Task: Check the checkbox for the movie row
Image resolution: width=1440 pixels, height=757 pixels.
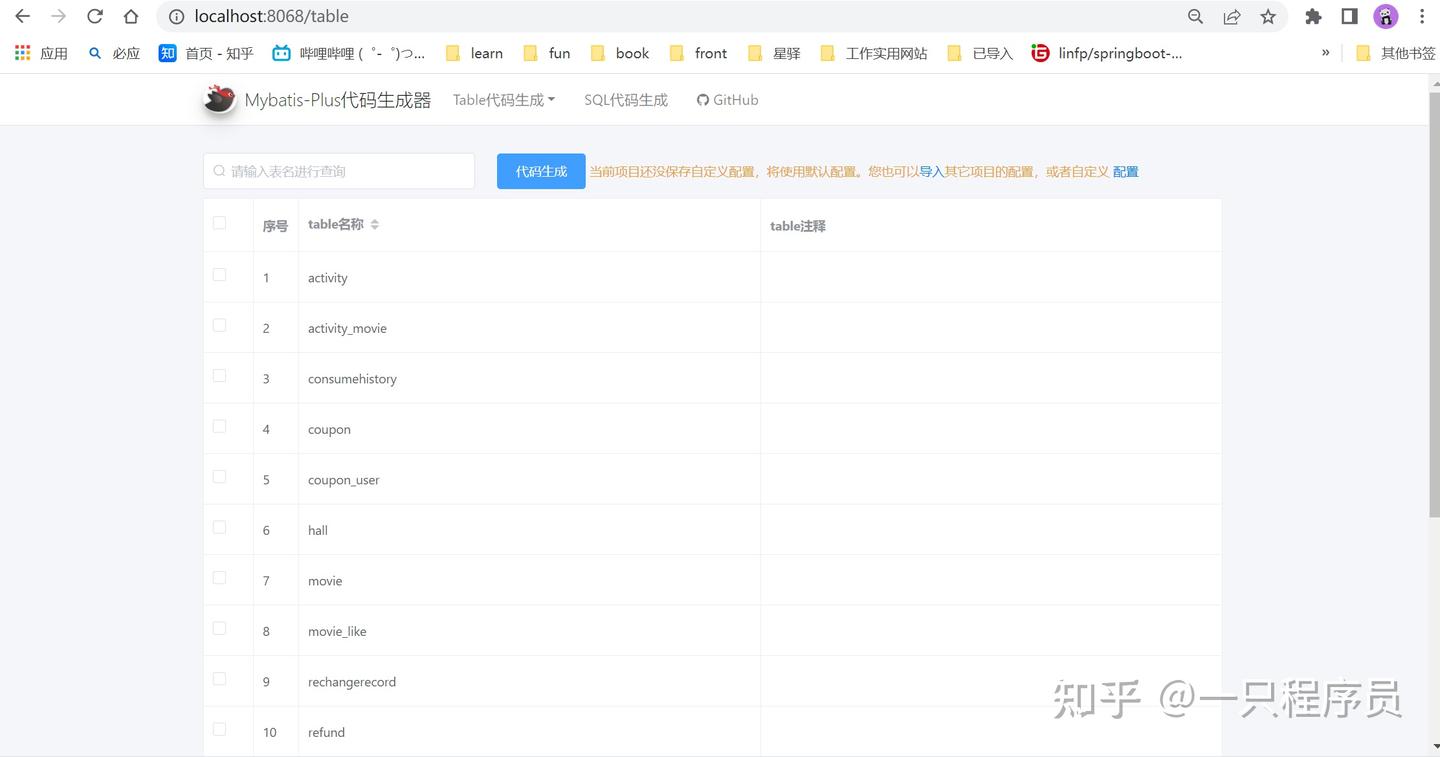Action: pos(219,577)
